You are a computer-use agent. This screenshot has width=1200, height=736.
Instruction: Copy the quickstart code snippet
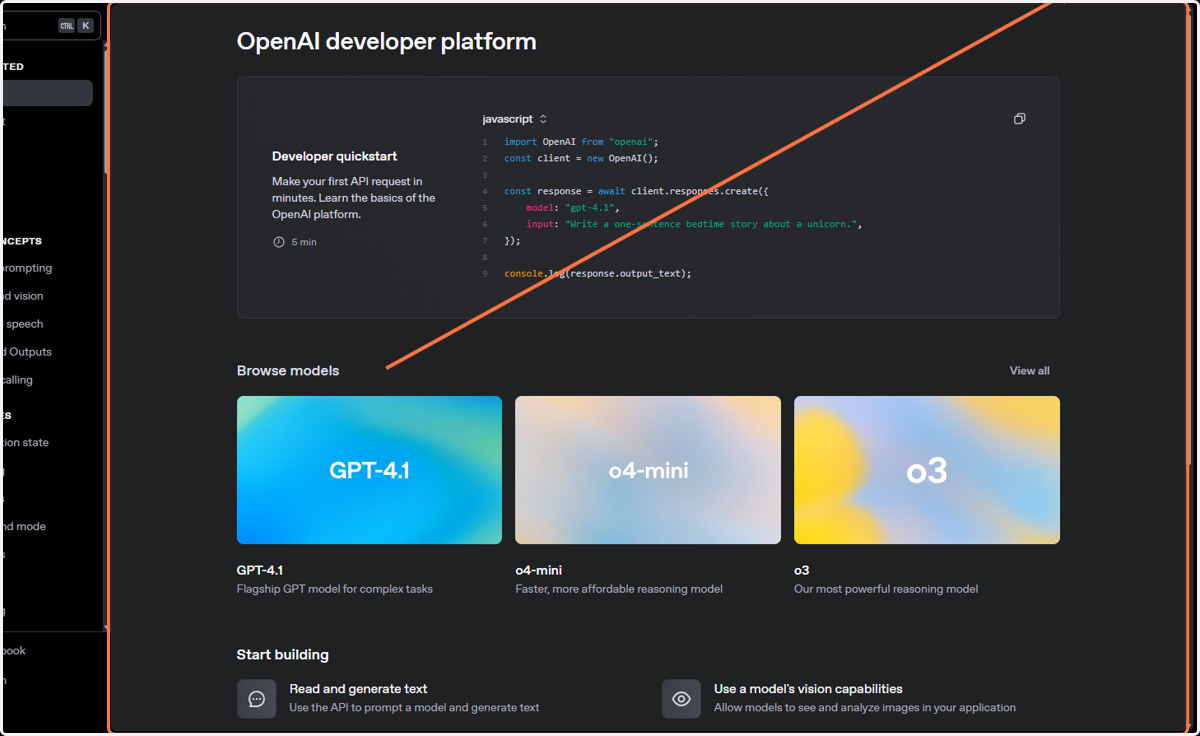tap(1019, 118)
